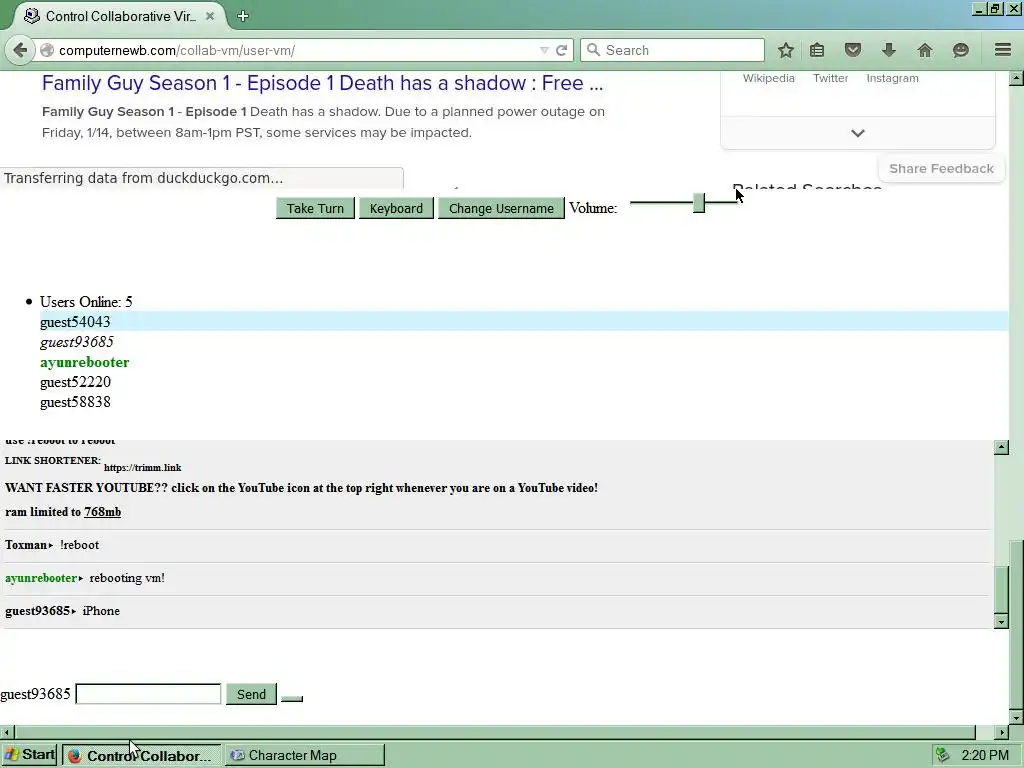The image size is (1024, 768).
Task: Go to Firefox home page icon
Action: [925, 50]
